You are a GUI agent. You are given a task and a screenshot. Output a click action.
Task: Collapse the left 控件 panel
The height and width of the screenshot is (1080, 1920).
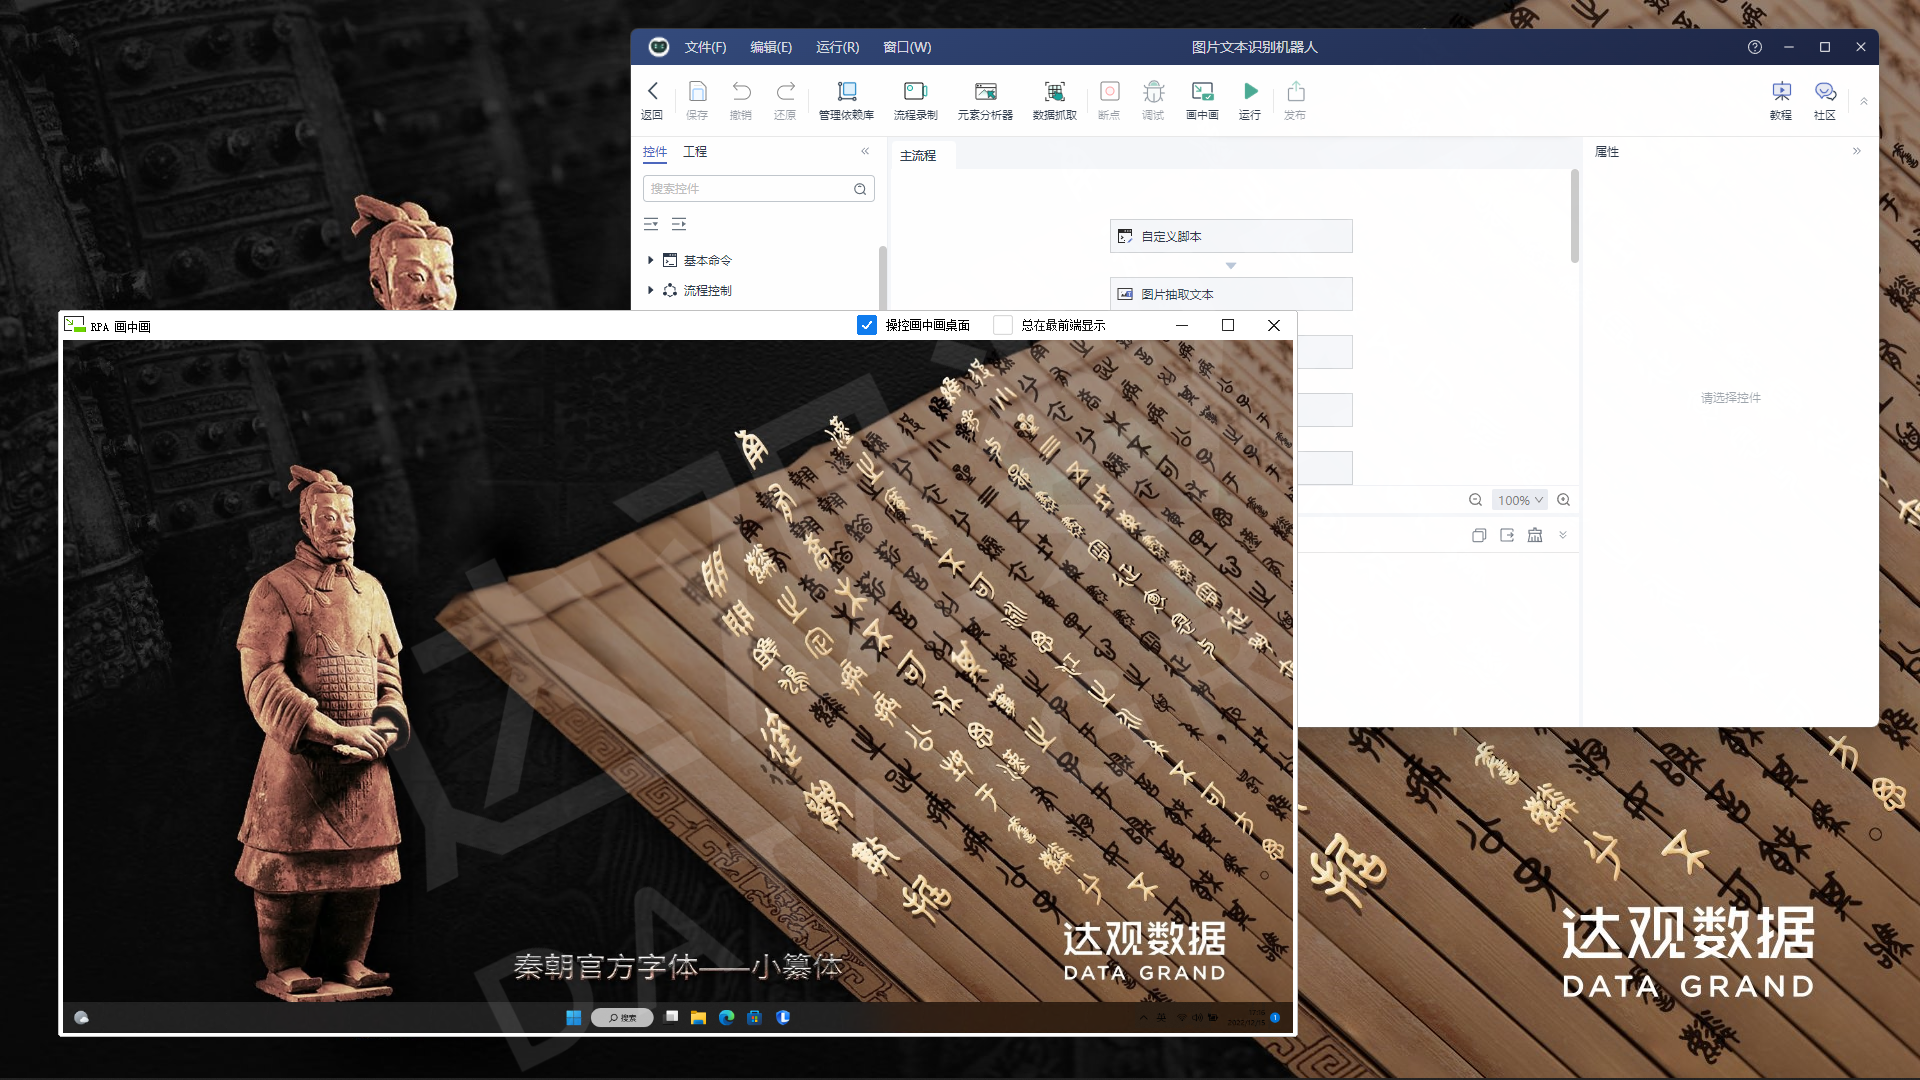tap(865, 151)
